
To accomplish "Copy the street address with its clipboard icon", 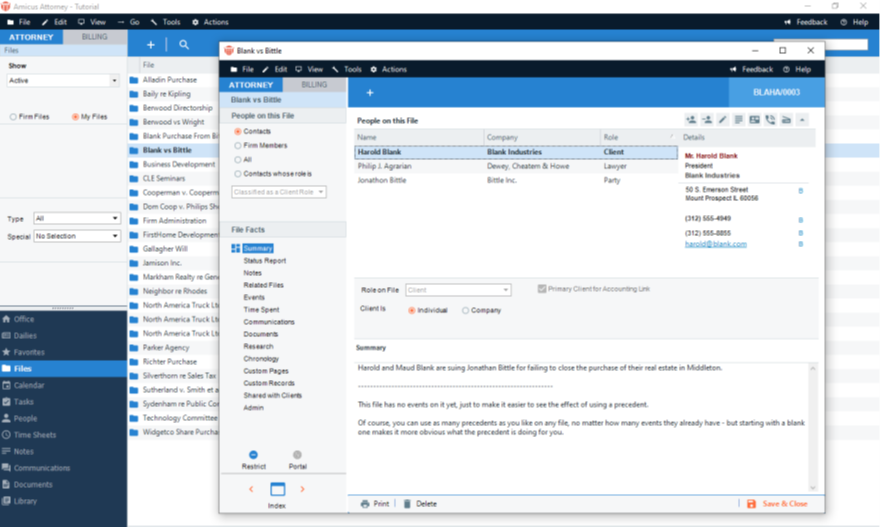I will point(800,191).
